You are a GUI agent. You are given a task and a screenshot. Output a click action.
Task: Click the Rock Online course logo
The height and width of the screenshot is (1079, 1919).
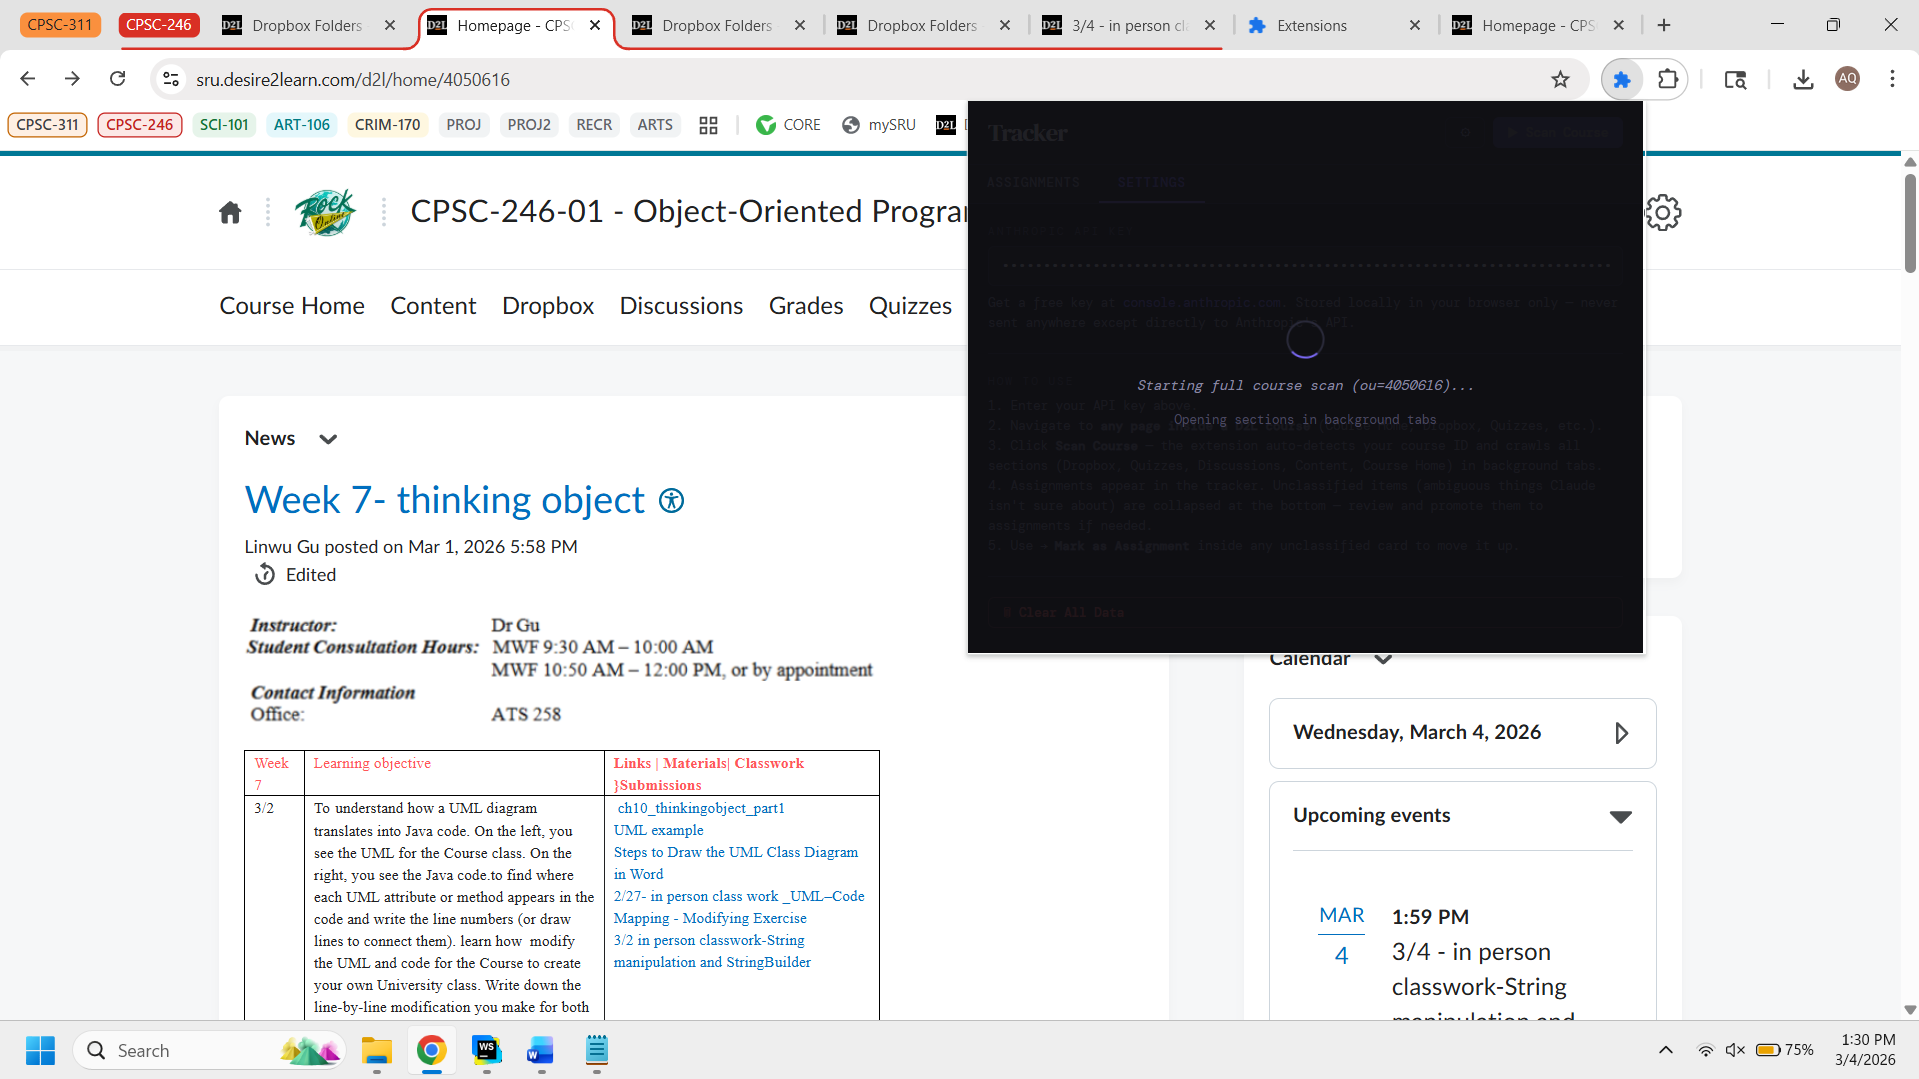tap(326, 212)
